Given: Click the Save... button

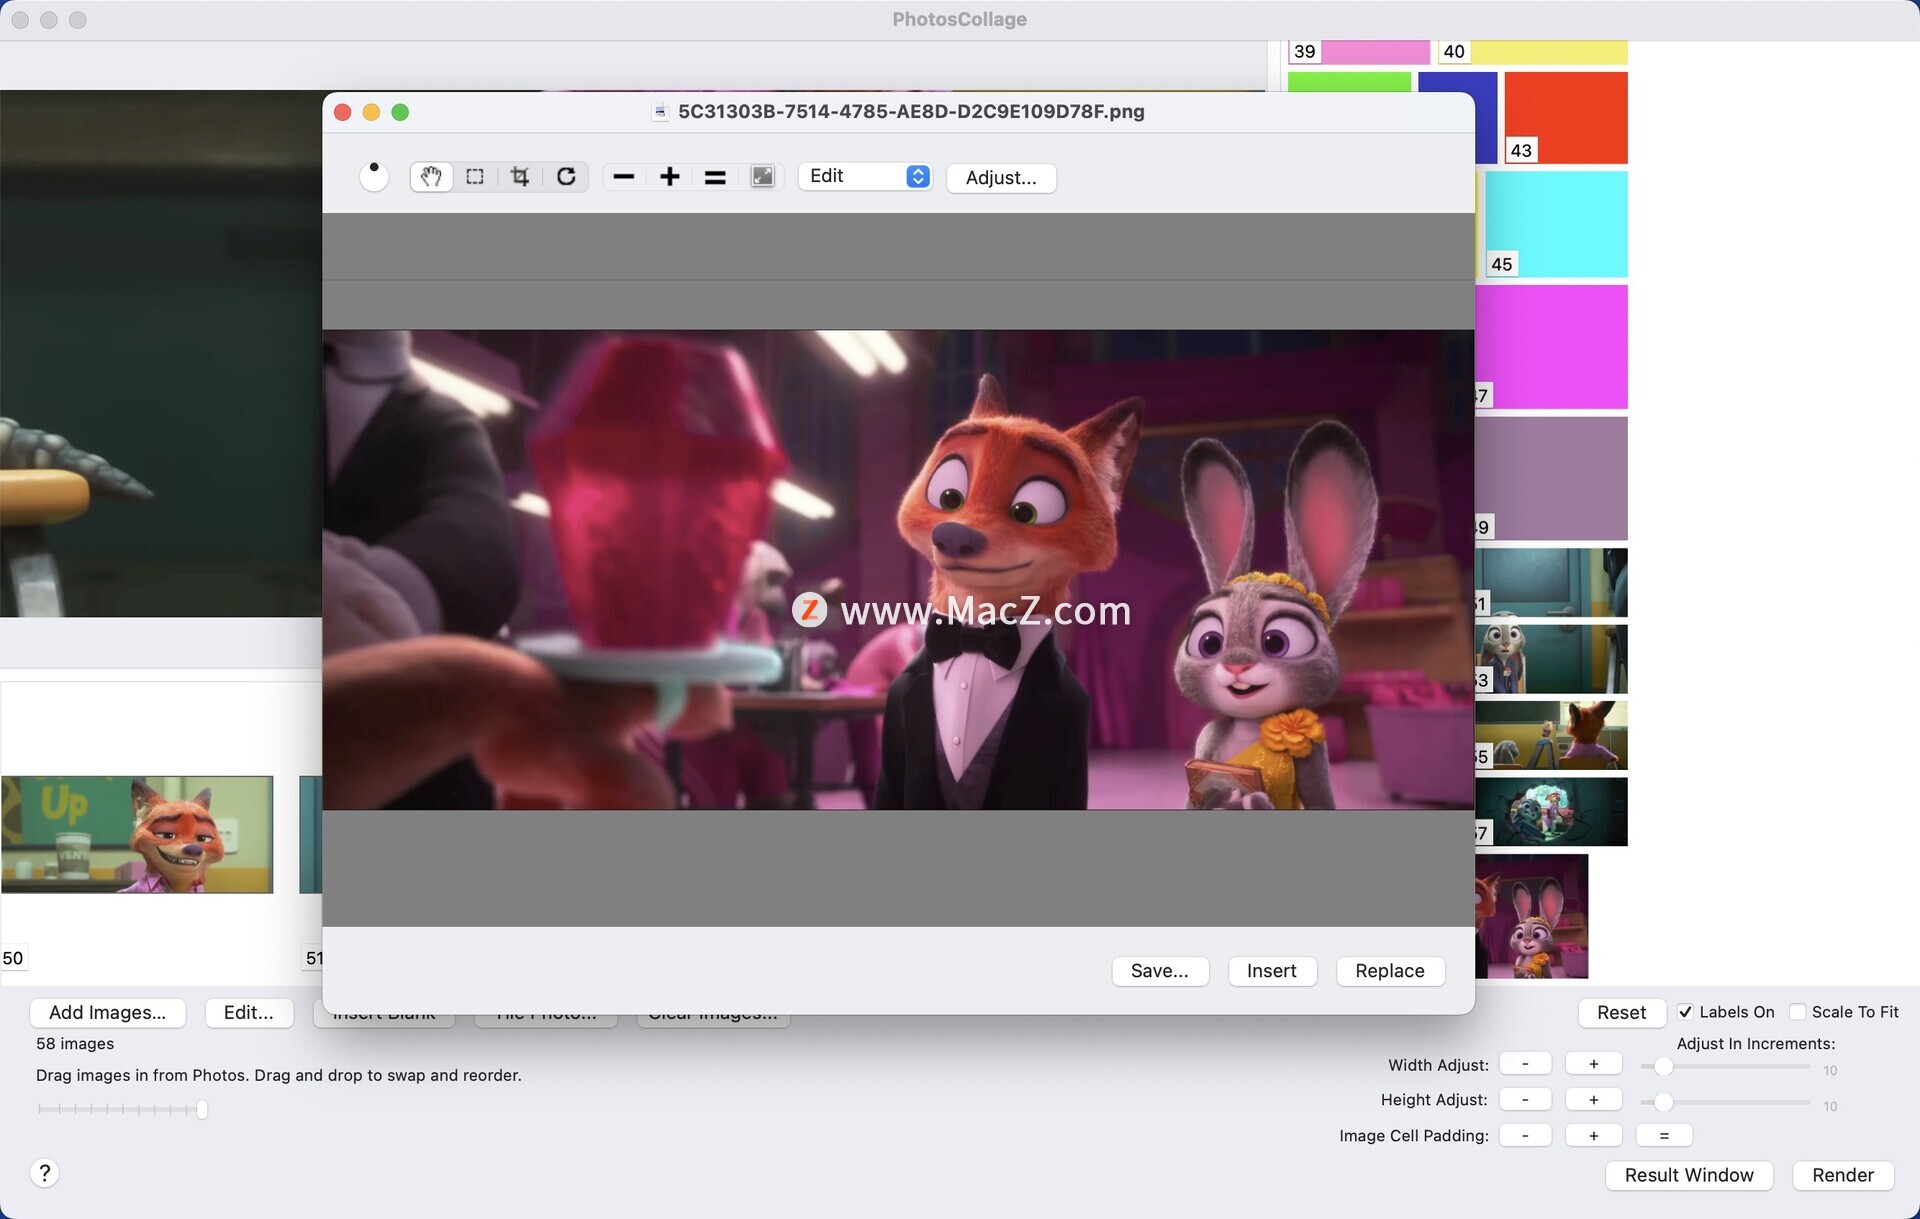Looking at the screenshot, I should coord(1160,971).
